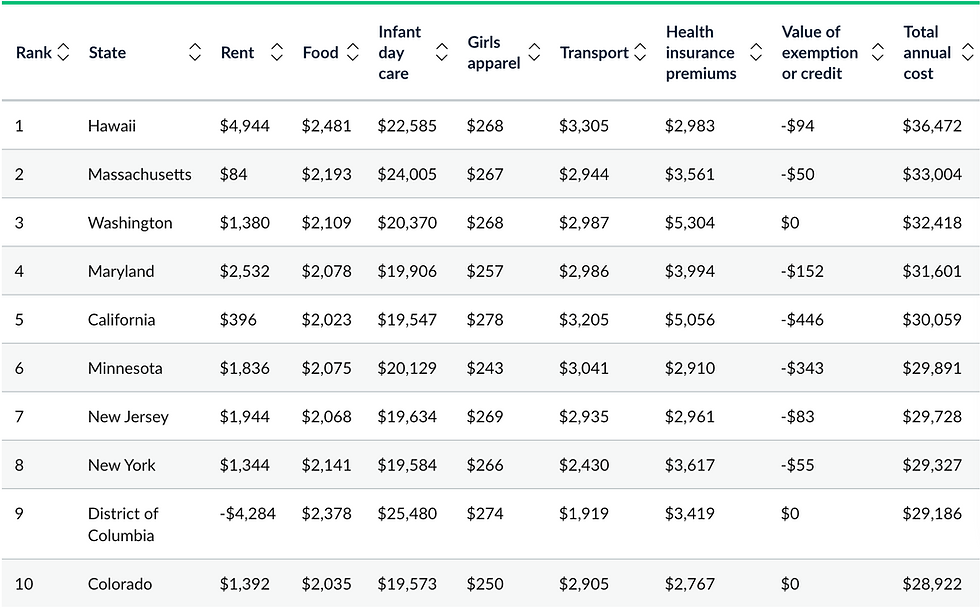Screen dimensions: 980x608
Task: Open the State column sort control
Action: pyautogui.click(x=194, y=52)
